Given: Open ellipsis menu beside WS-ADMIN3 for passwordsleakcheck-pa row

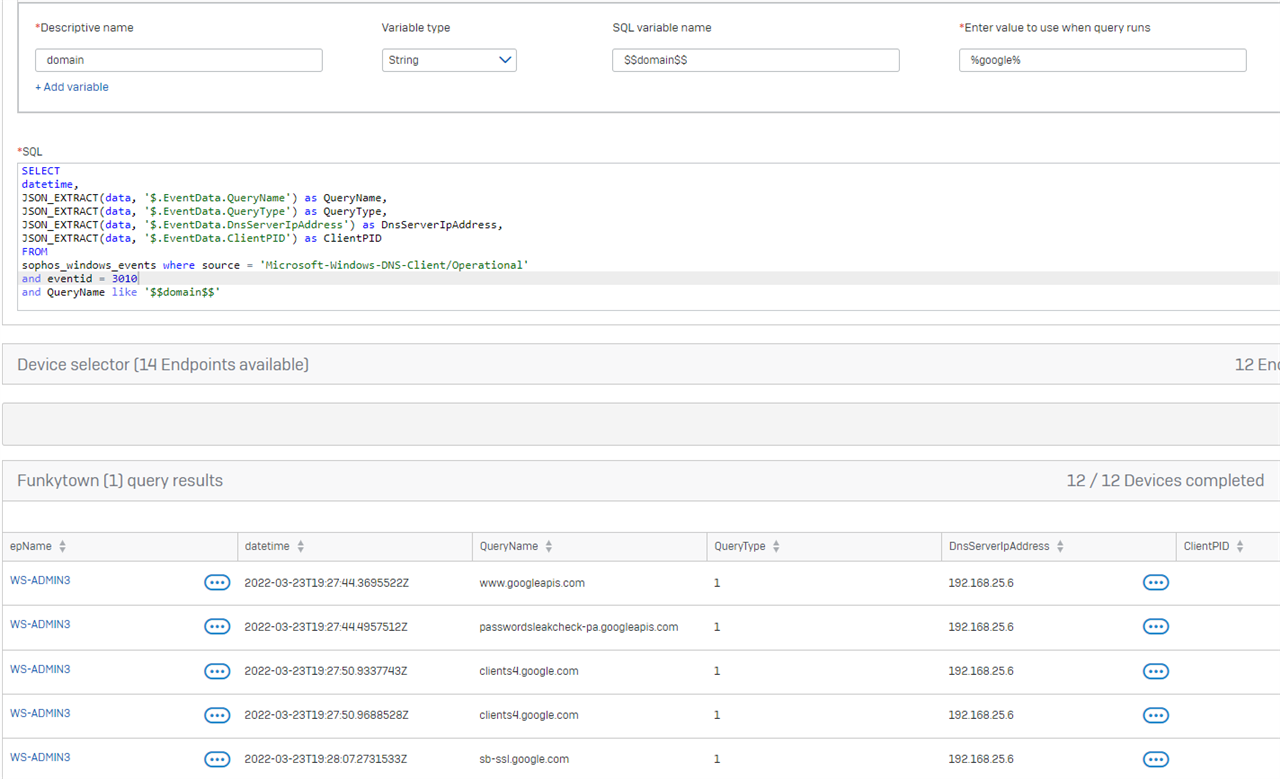Looking at the screenshot, I should (217, 627).
